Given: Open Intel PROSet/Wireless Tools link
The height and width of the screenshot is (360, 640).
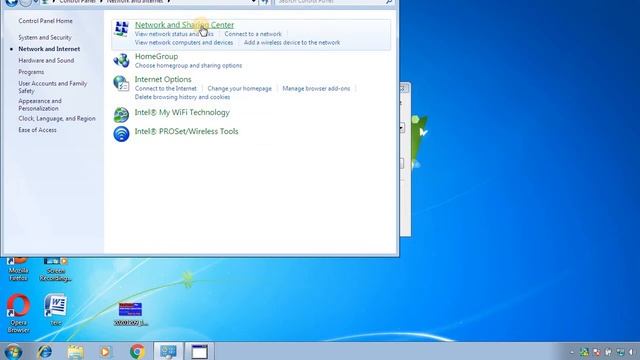Looking at the screenshot, I should [x=186, y=131].
